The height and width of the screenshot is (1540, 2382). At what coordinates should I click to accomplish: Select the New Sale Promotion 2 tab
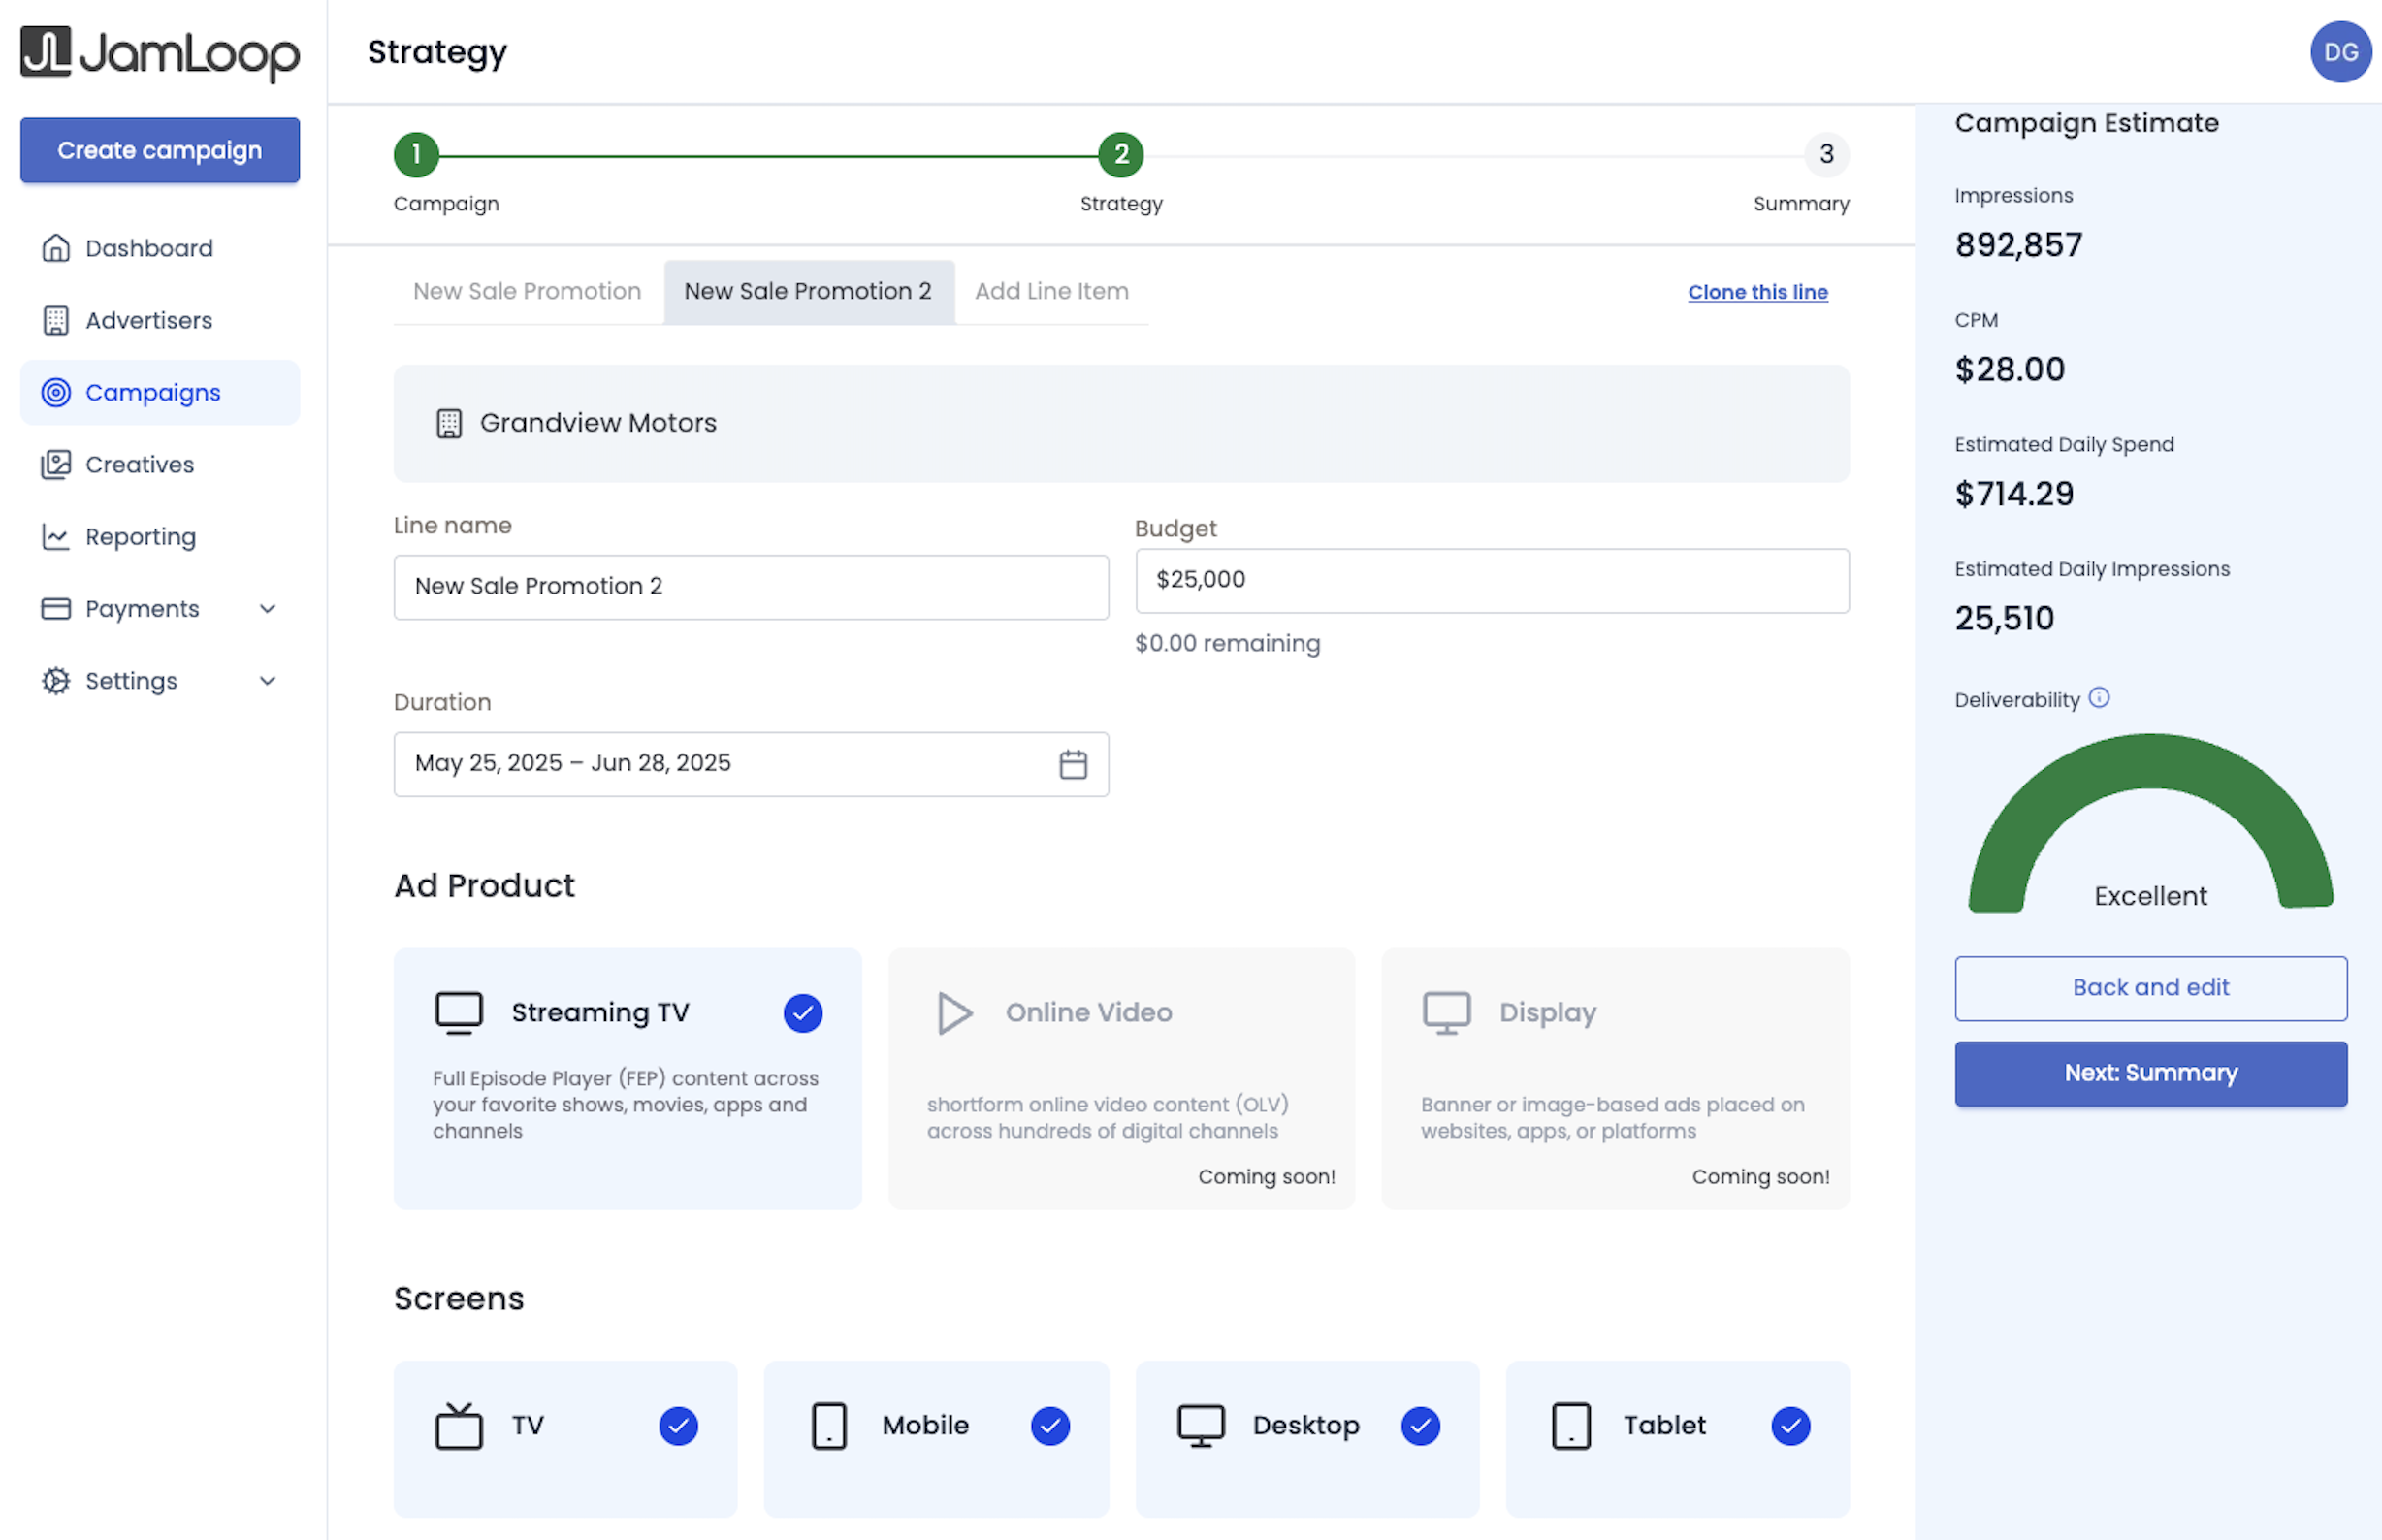click(808, 291)
